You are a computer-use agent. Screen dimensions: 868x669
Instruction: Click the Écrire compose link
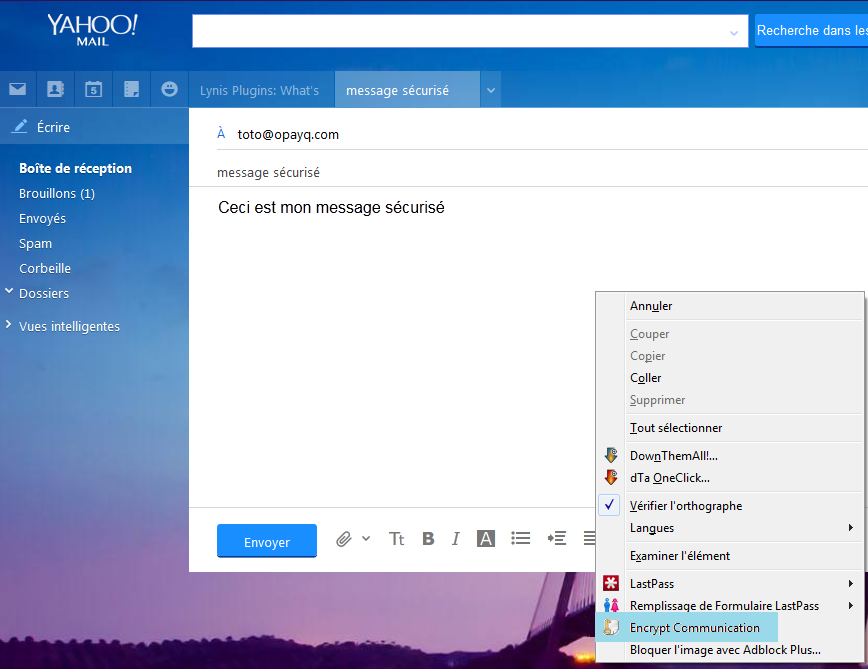point(54,127)
